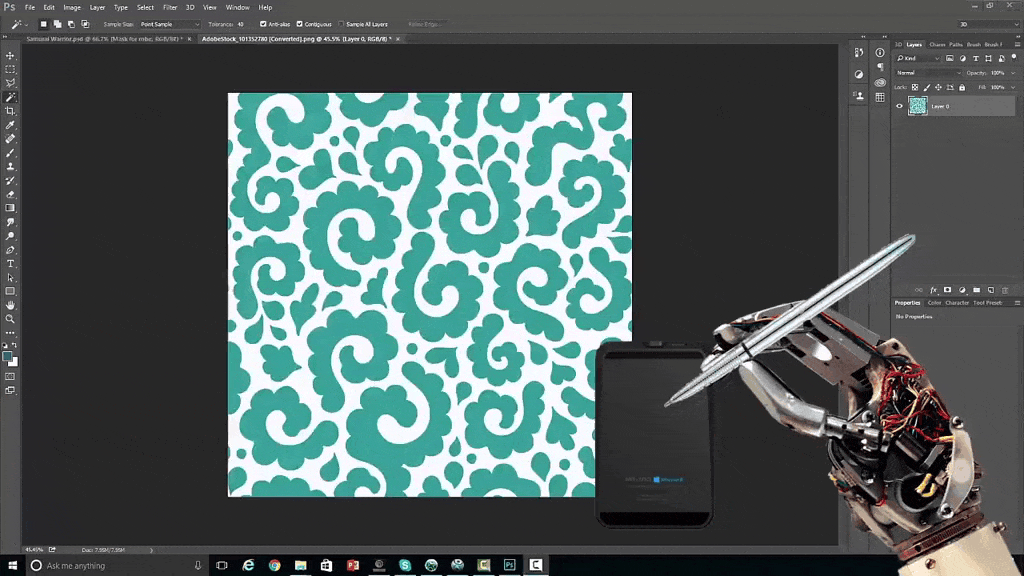The width and height of the screenshot is (1024, 576).
Task: Hide Layer 0 using eye icon
Action: tap(899, 106)
